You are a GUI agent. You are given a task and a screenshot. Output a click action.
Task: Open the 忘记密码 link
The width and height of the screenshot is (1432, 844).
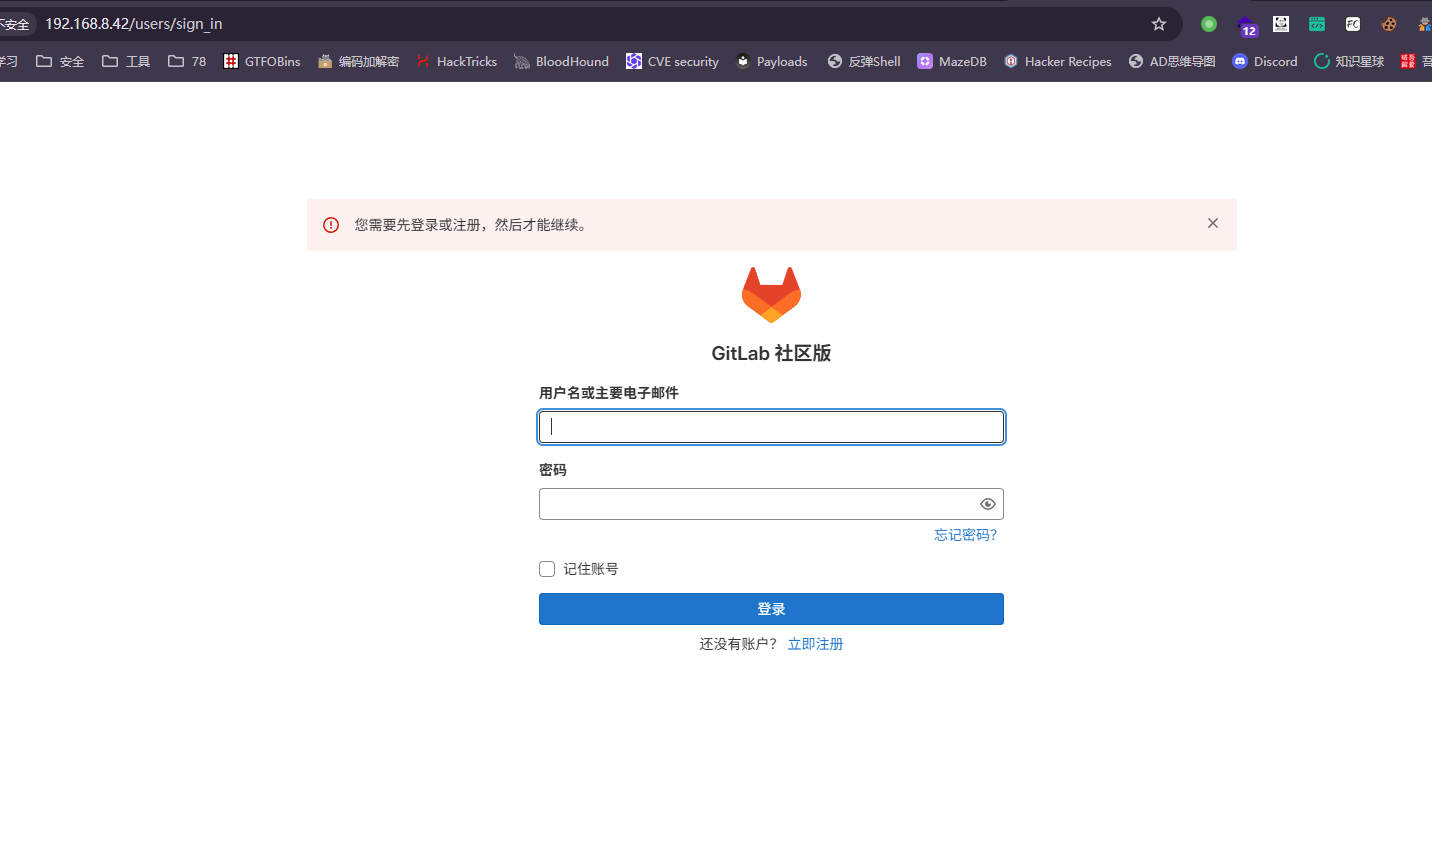(964, 534)
